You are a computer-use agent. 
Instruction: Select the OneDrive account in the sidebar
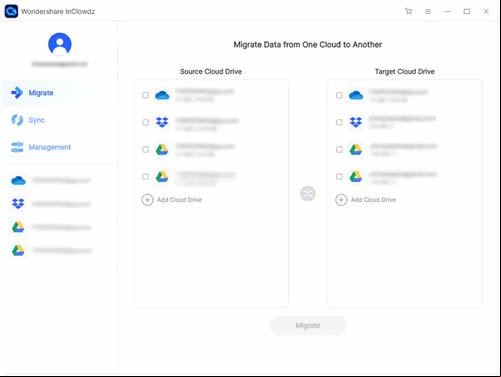(x=51, y=181)
